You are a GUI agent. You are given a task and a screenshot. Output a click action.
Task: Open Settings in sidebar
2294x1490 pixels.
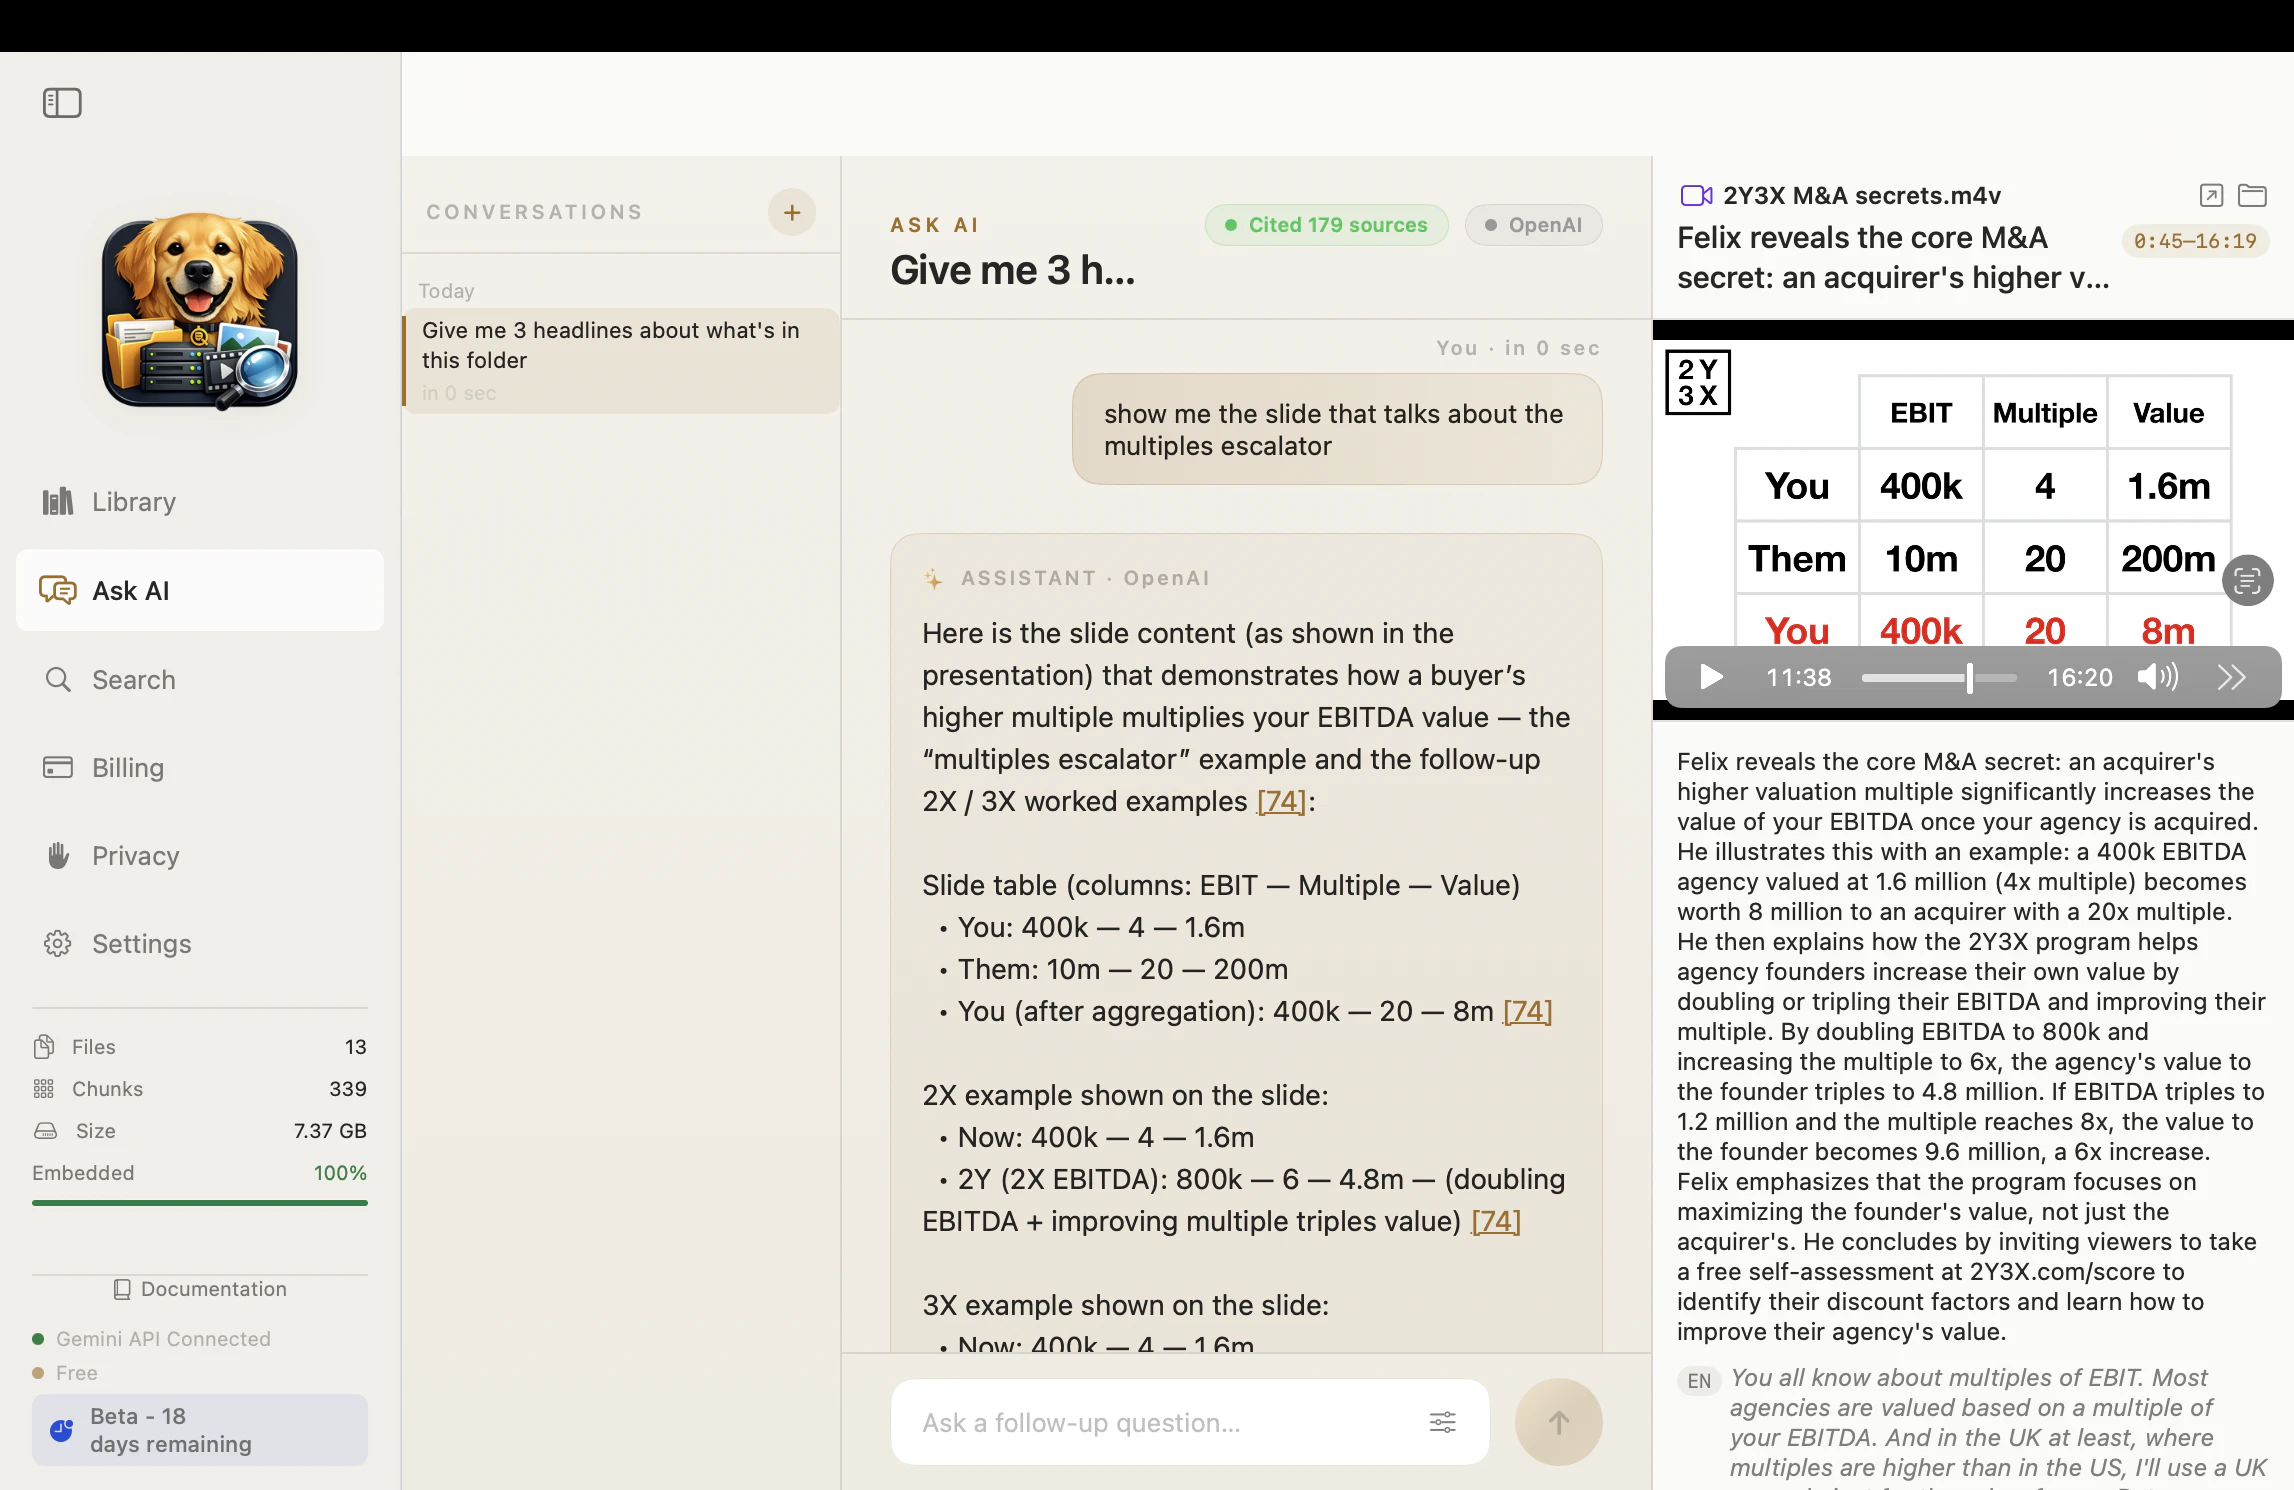click(200, 944)
